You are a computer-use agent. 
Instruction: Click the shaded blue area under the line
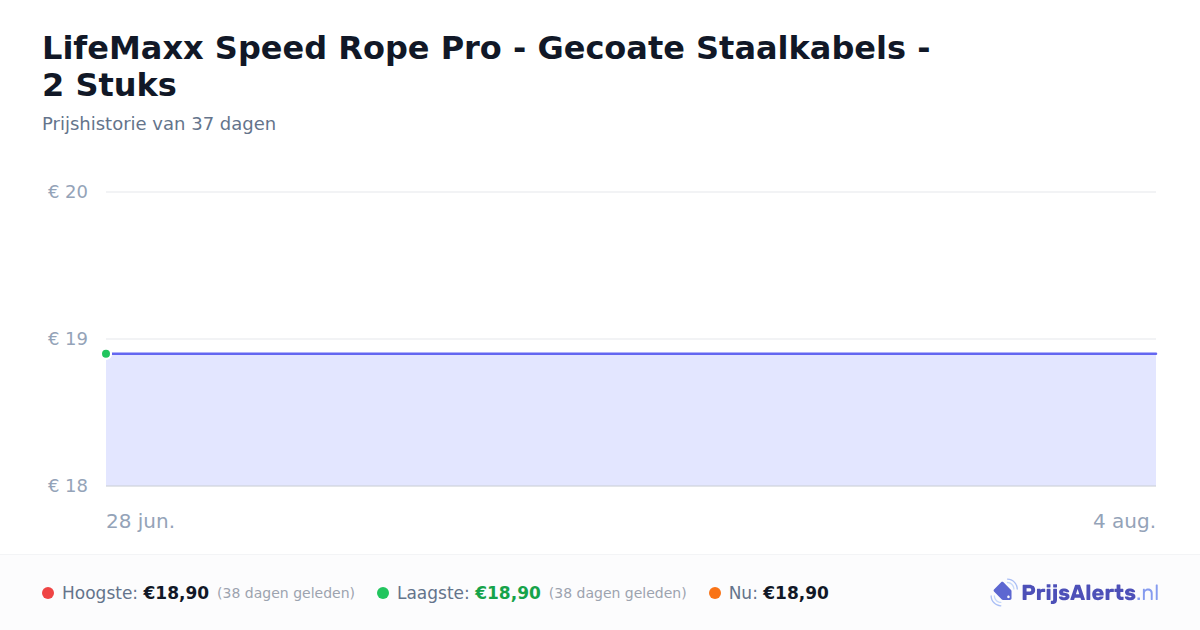tap(631, 420)
